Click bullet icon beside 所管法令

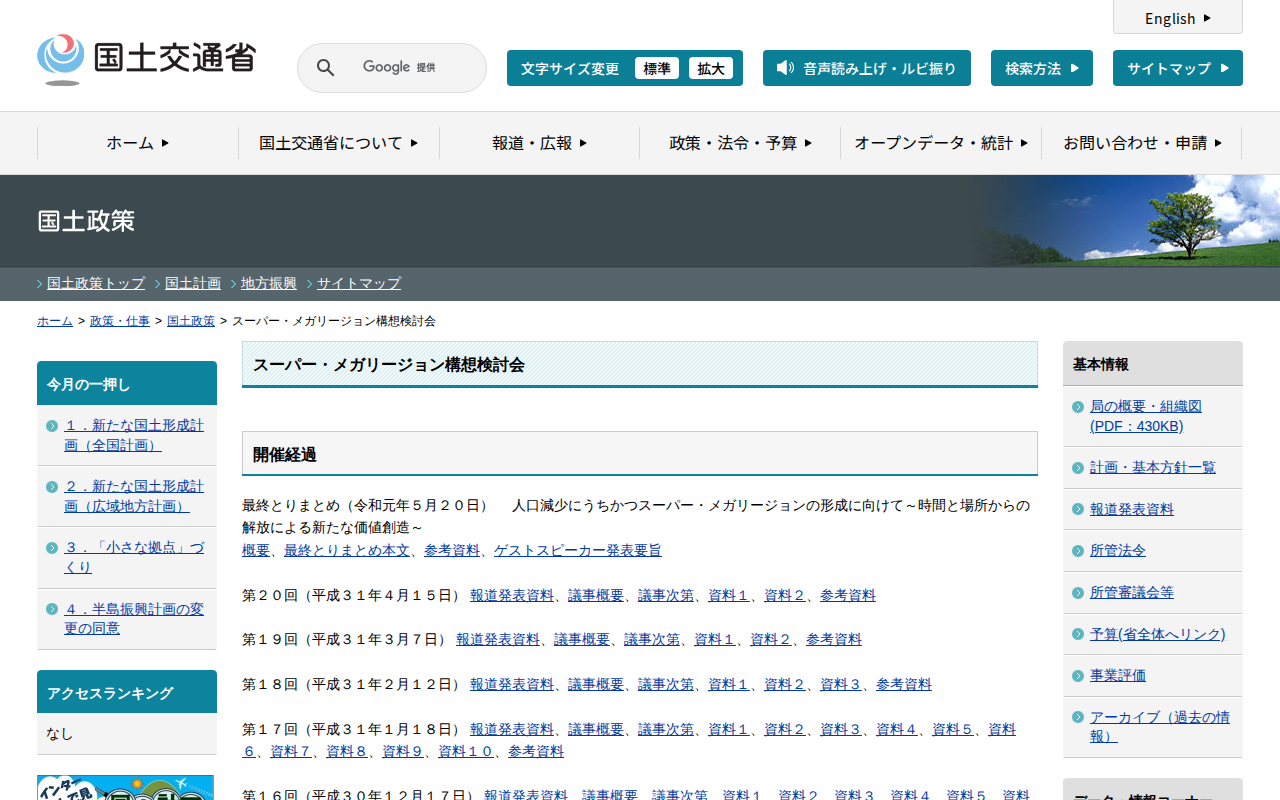(1077, 551)
